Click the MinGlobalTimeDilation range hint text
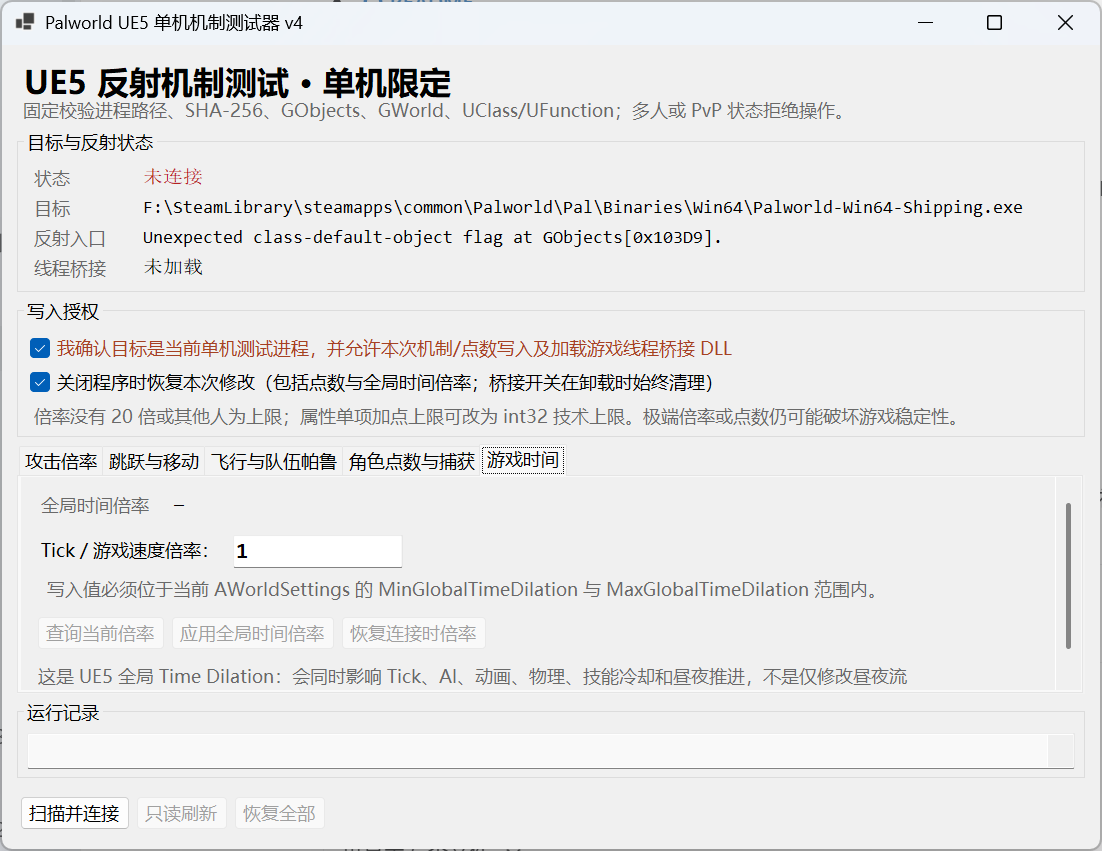The width and height of the screenshot is (1102, 851). (463, 589)
